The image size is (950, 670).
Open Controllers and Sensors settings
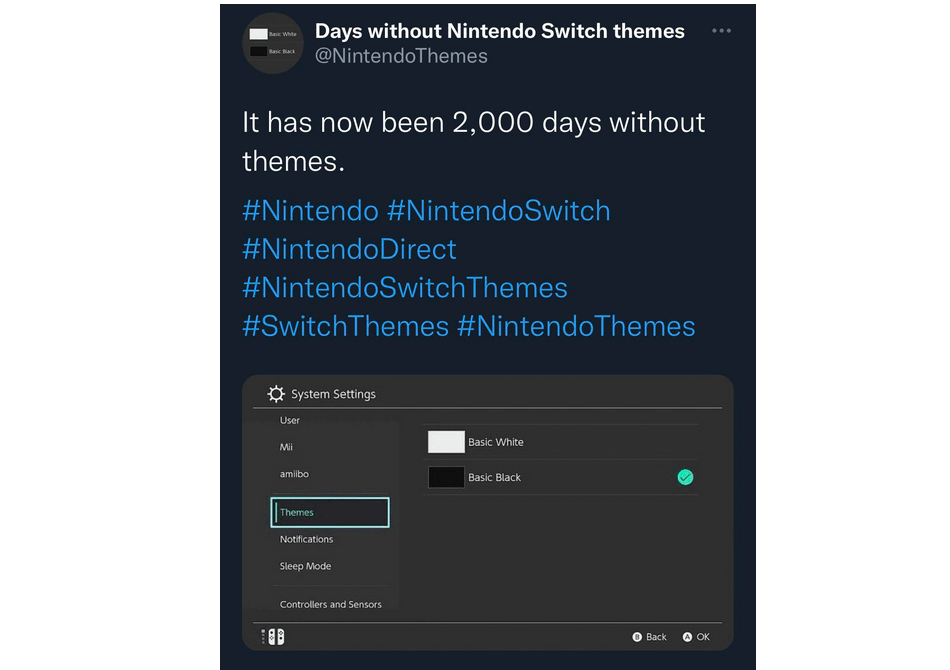331,605
